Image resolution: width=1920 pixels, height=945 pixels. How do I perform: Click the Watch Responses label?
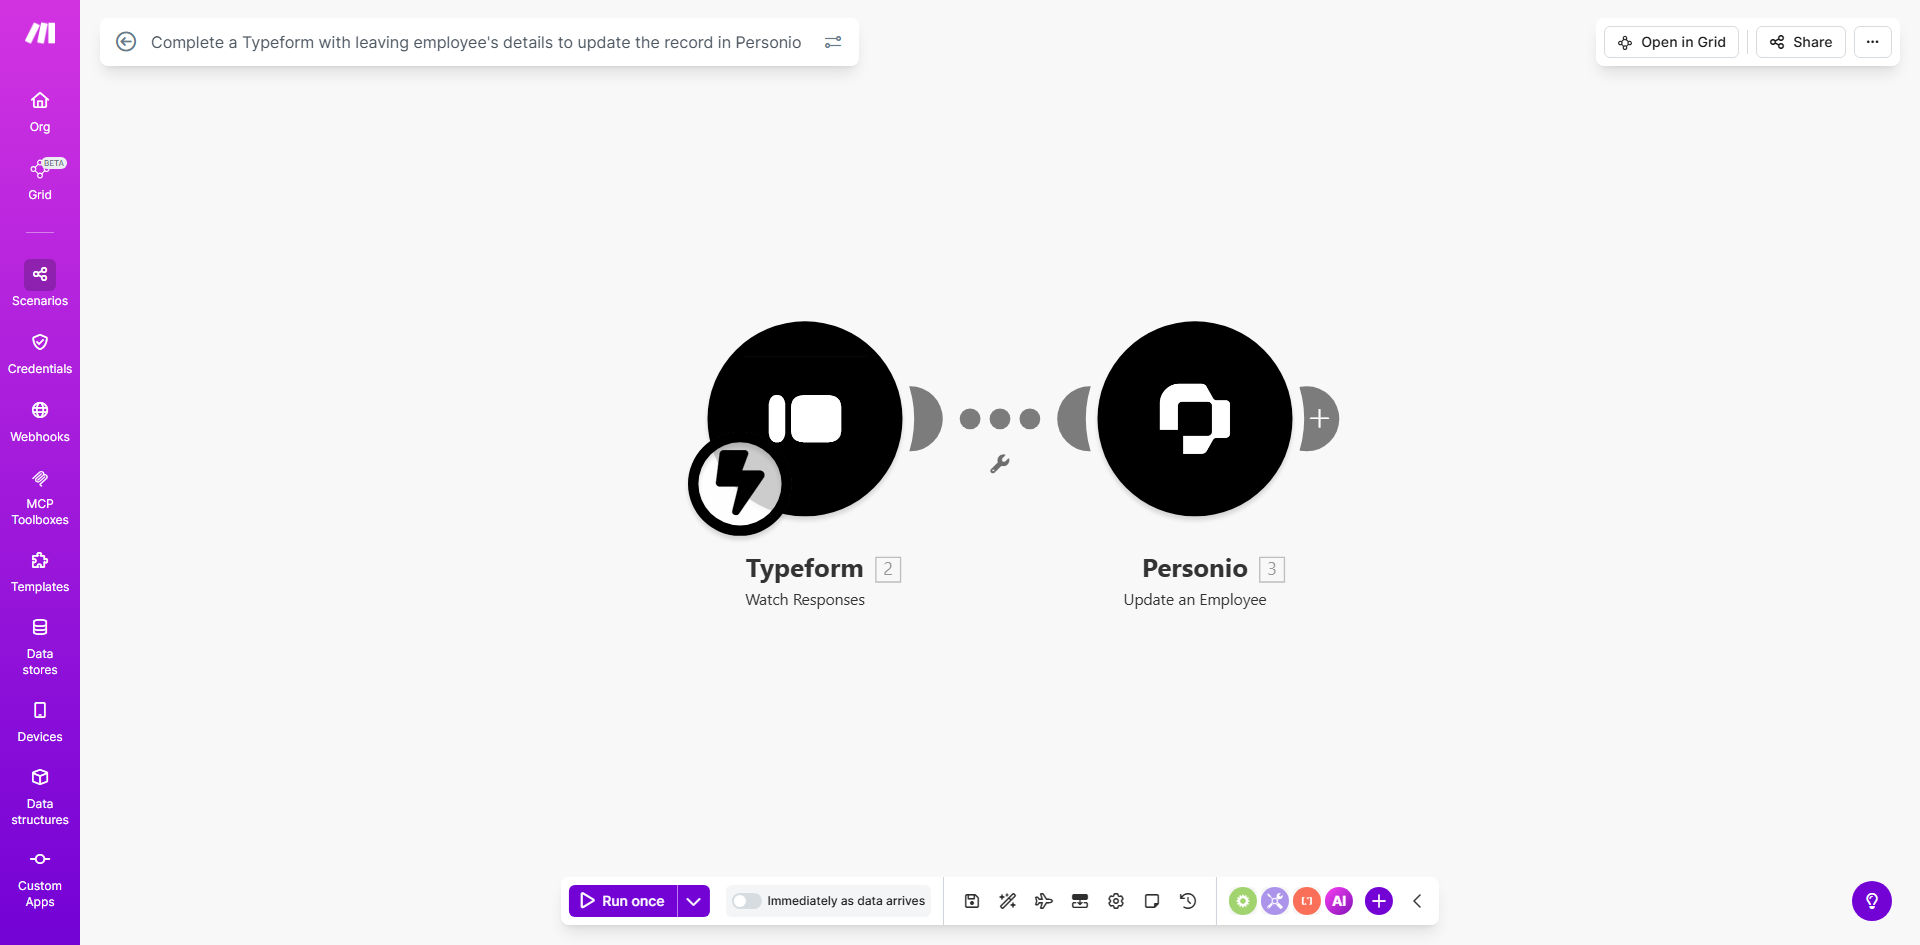pyautogui.click(x=805, y=600)
